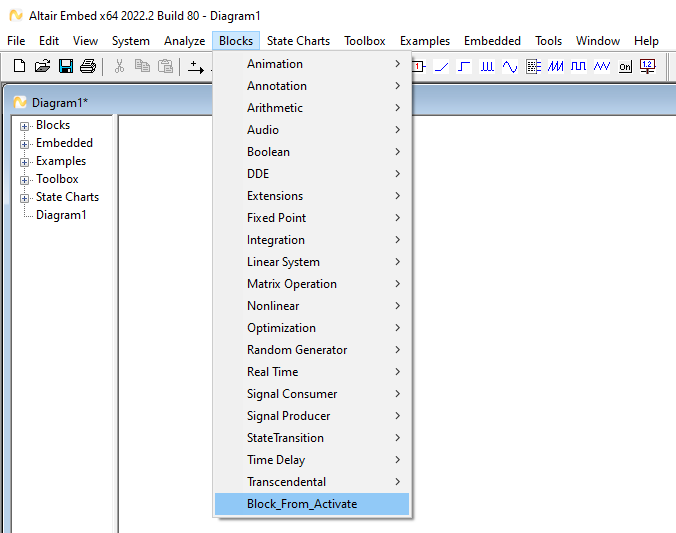Screen dimensions: 676x533
Task: Select Diagram1 in the tree
Action: click(x=61, y=215)
